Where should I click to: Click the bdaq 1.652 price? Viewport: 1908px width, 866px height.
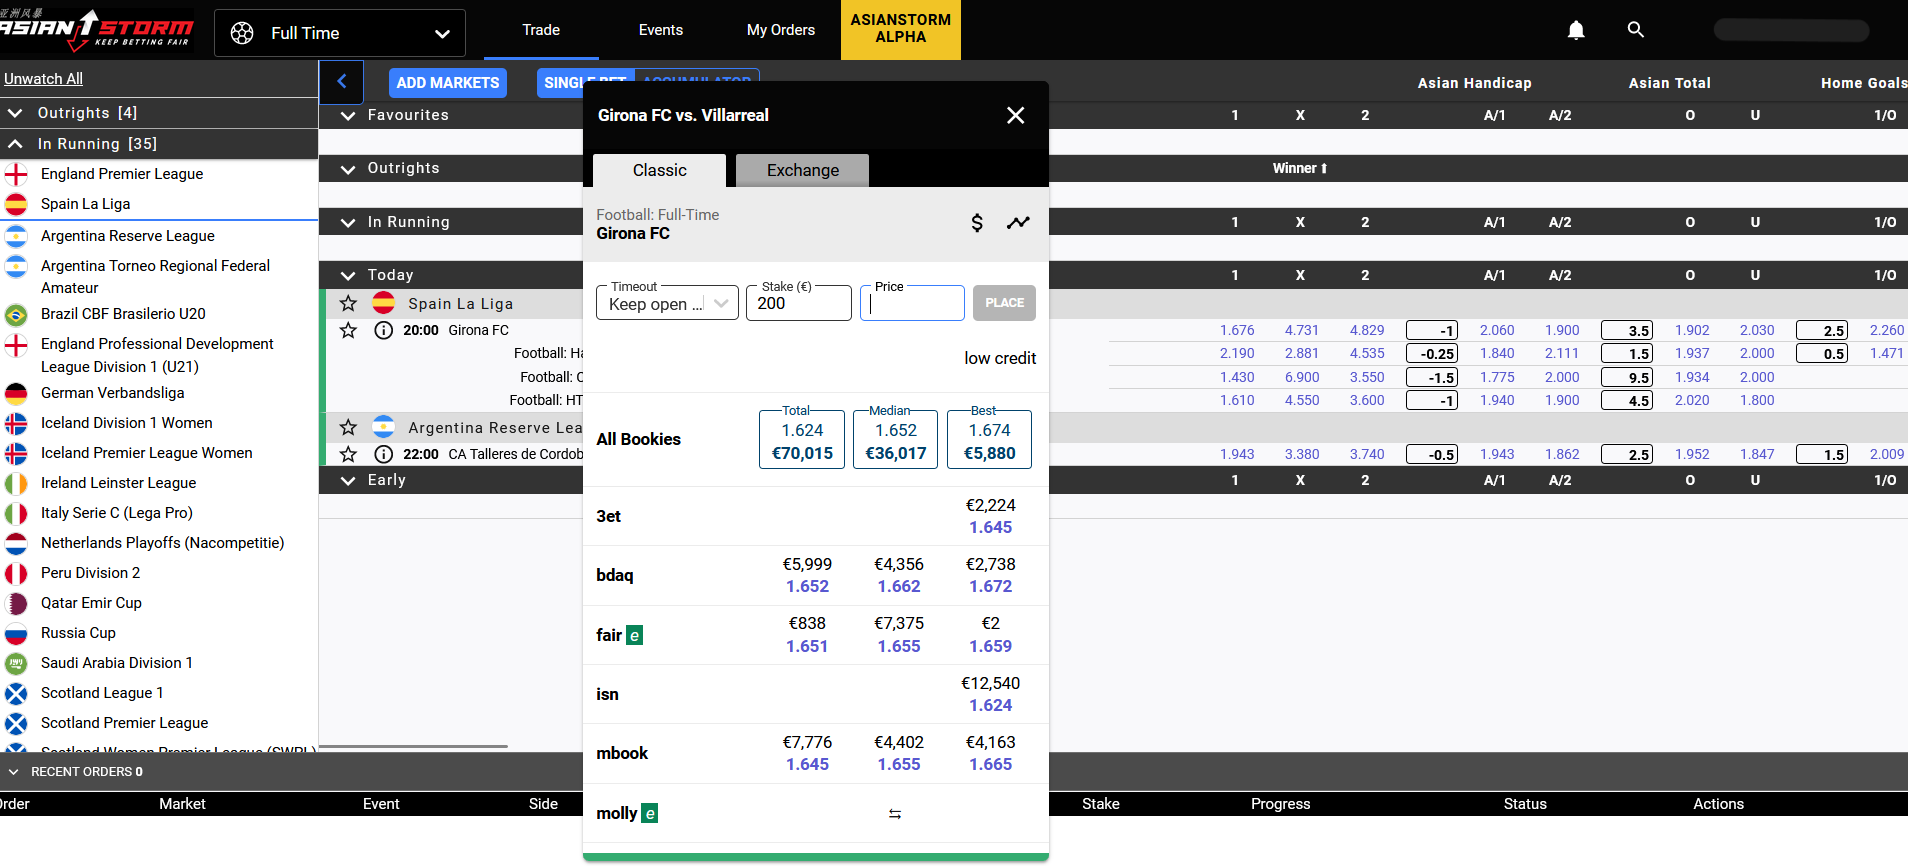pyautogui.click(x=807, y=587)
